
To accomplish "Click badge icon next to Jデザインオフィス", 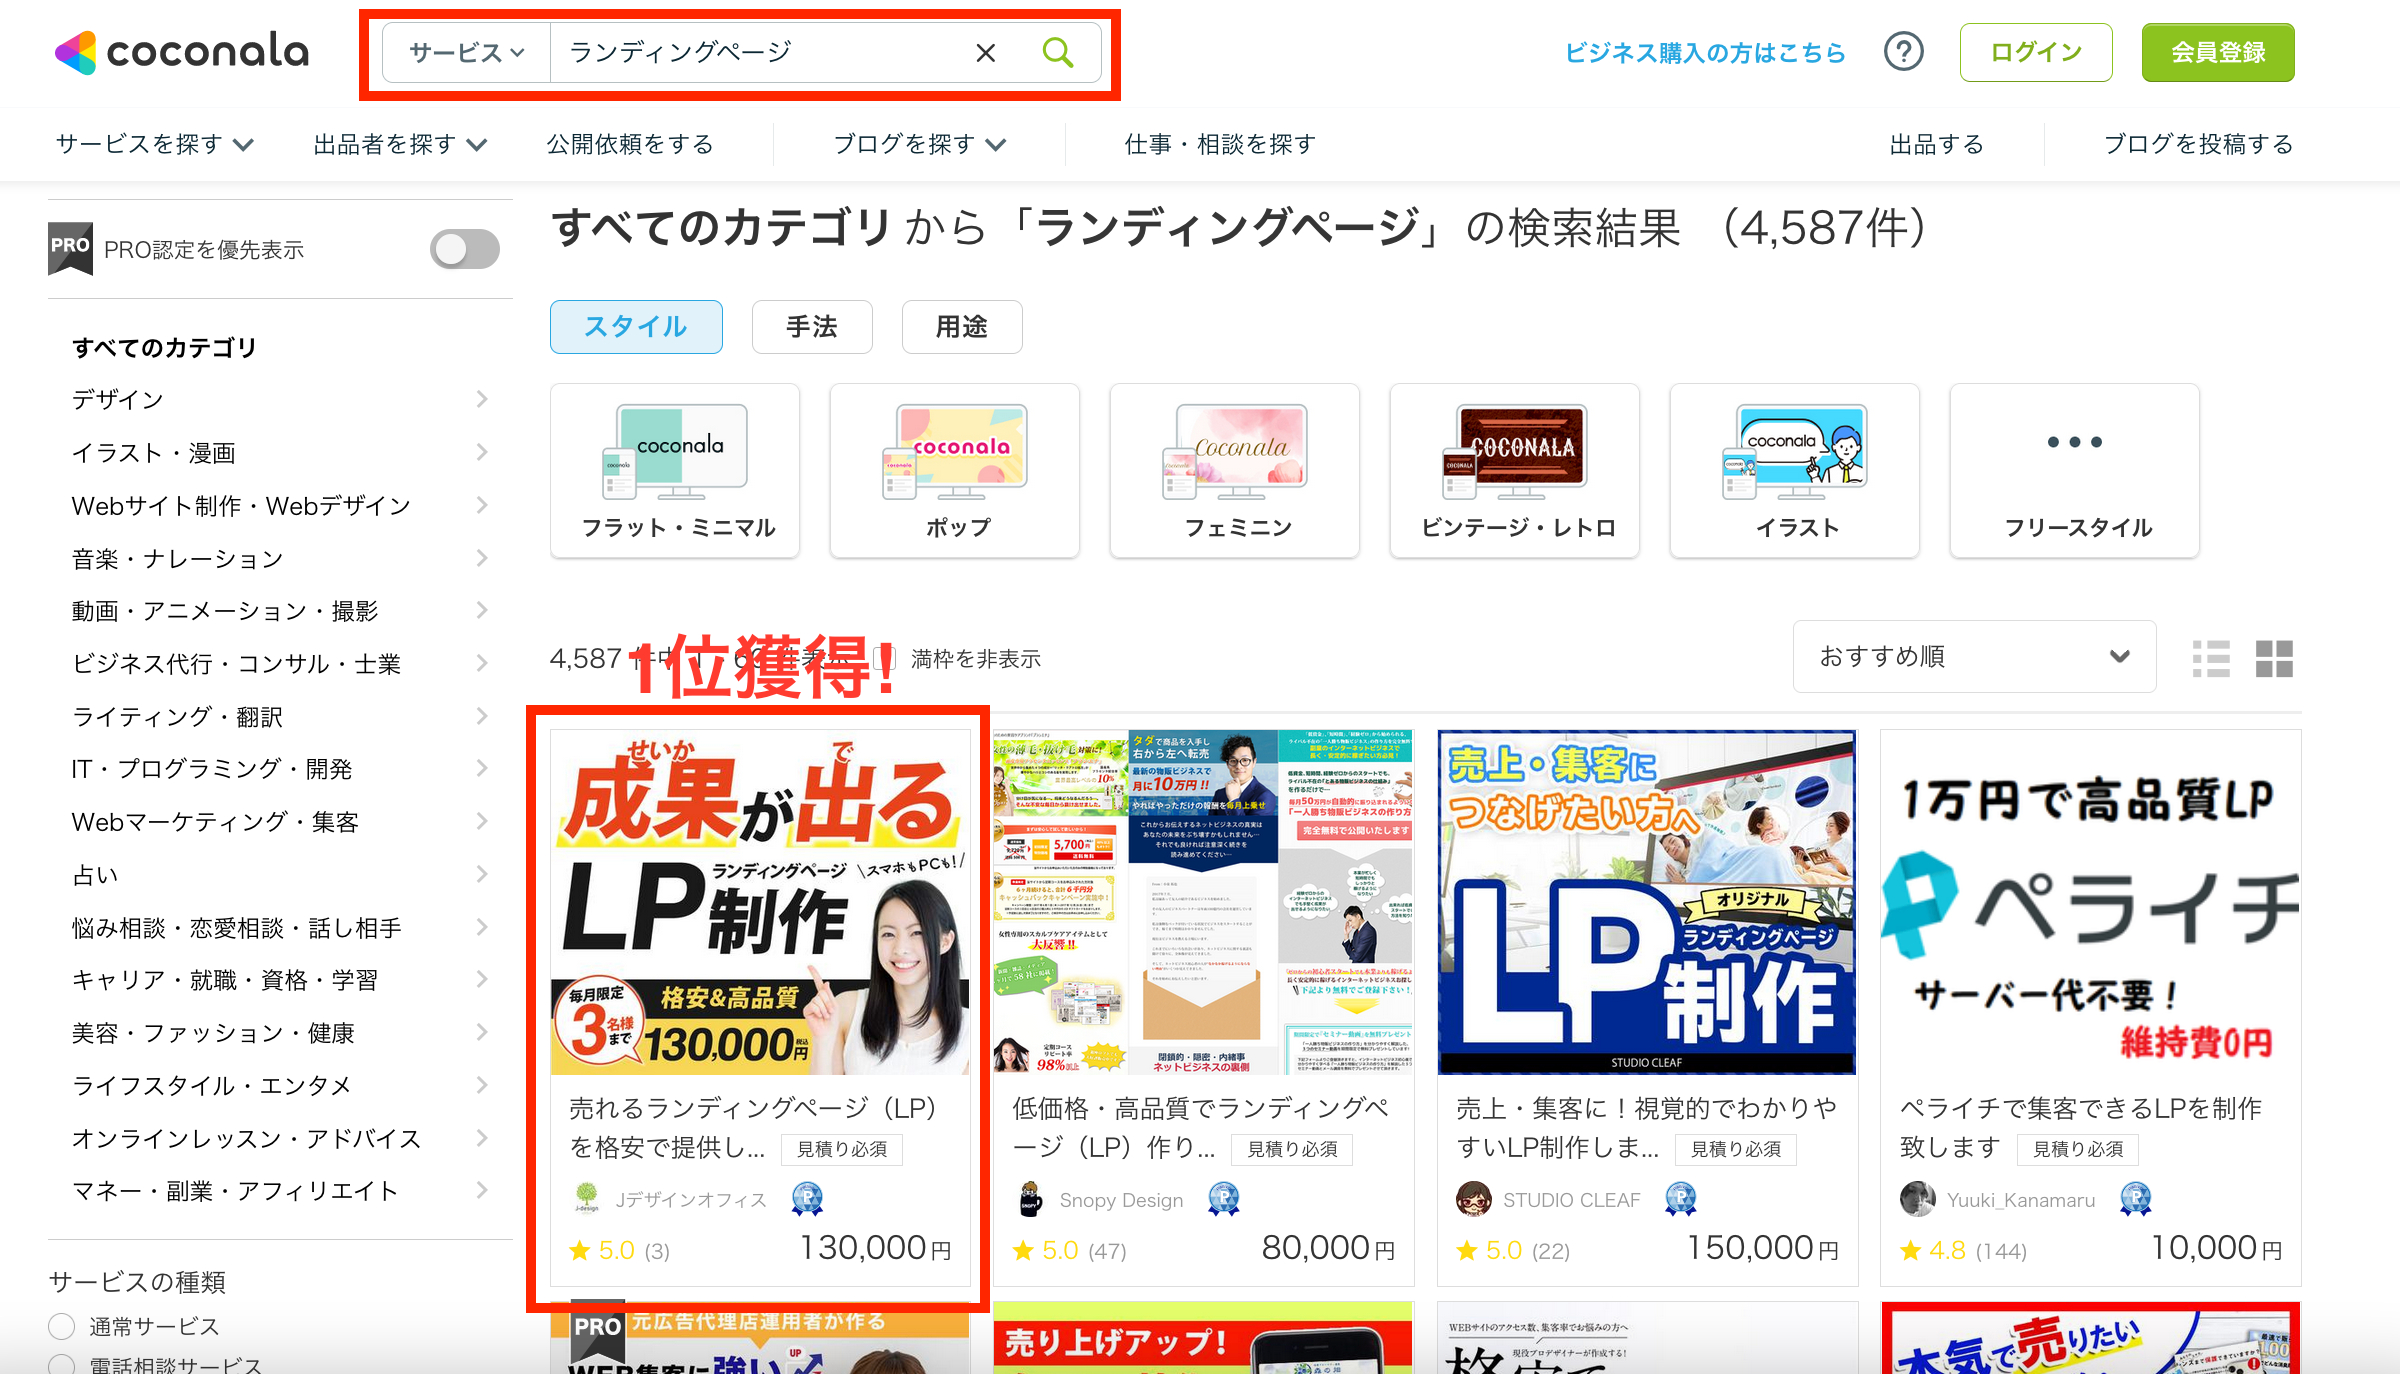I will [807, 1198].
